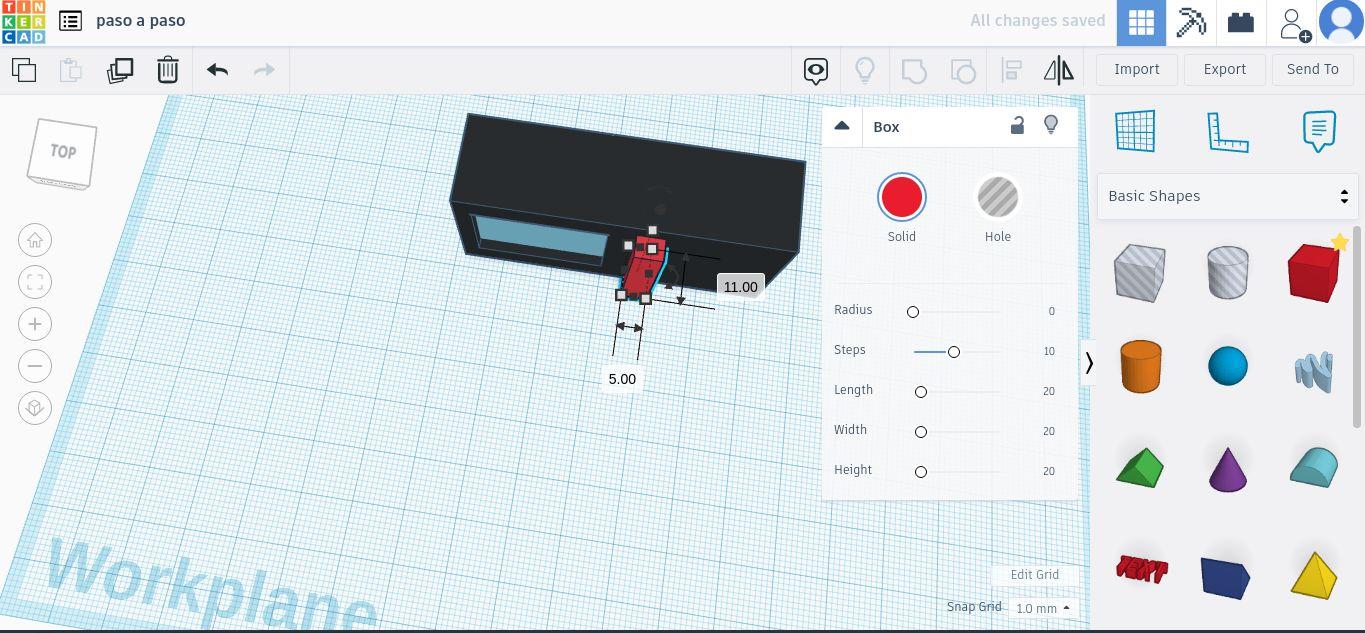
Task: Open the Snap Grid 1.0 mm dropdown
Action: tap(1042, 608)
